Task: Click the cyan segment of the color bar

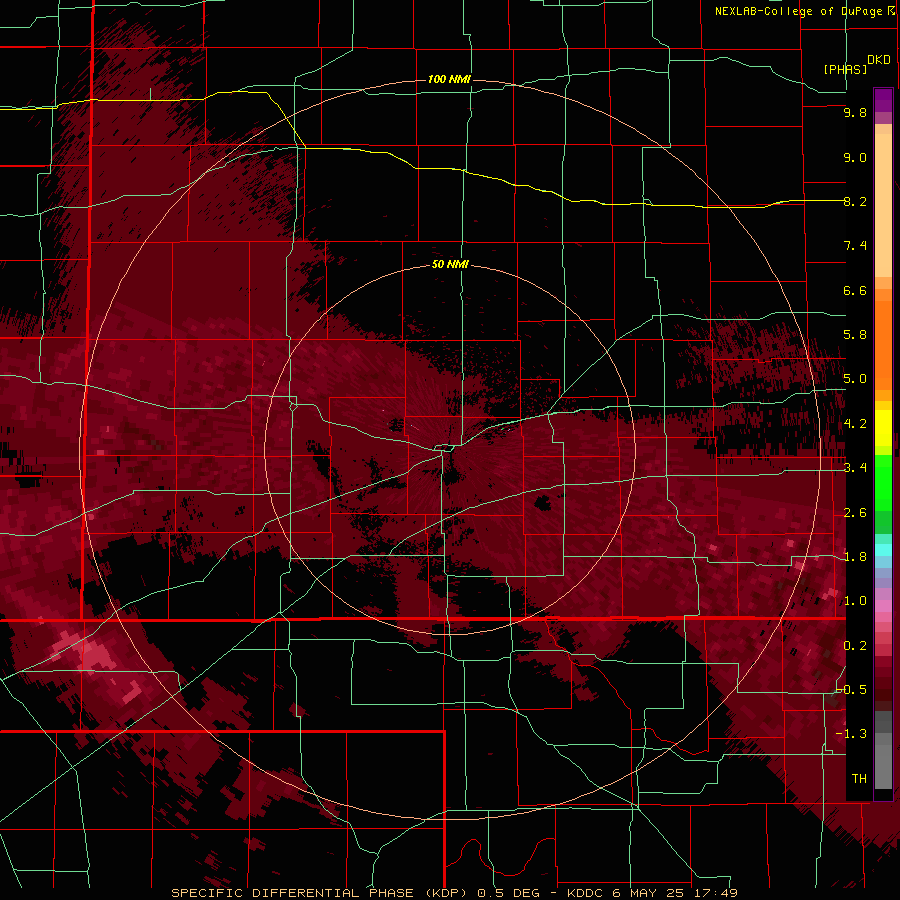Action: tap(883, 550)
